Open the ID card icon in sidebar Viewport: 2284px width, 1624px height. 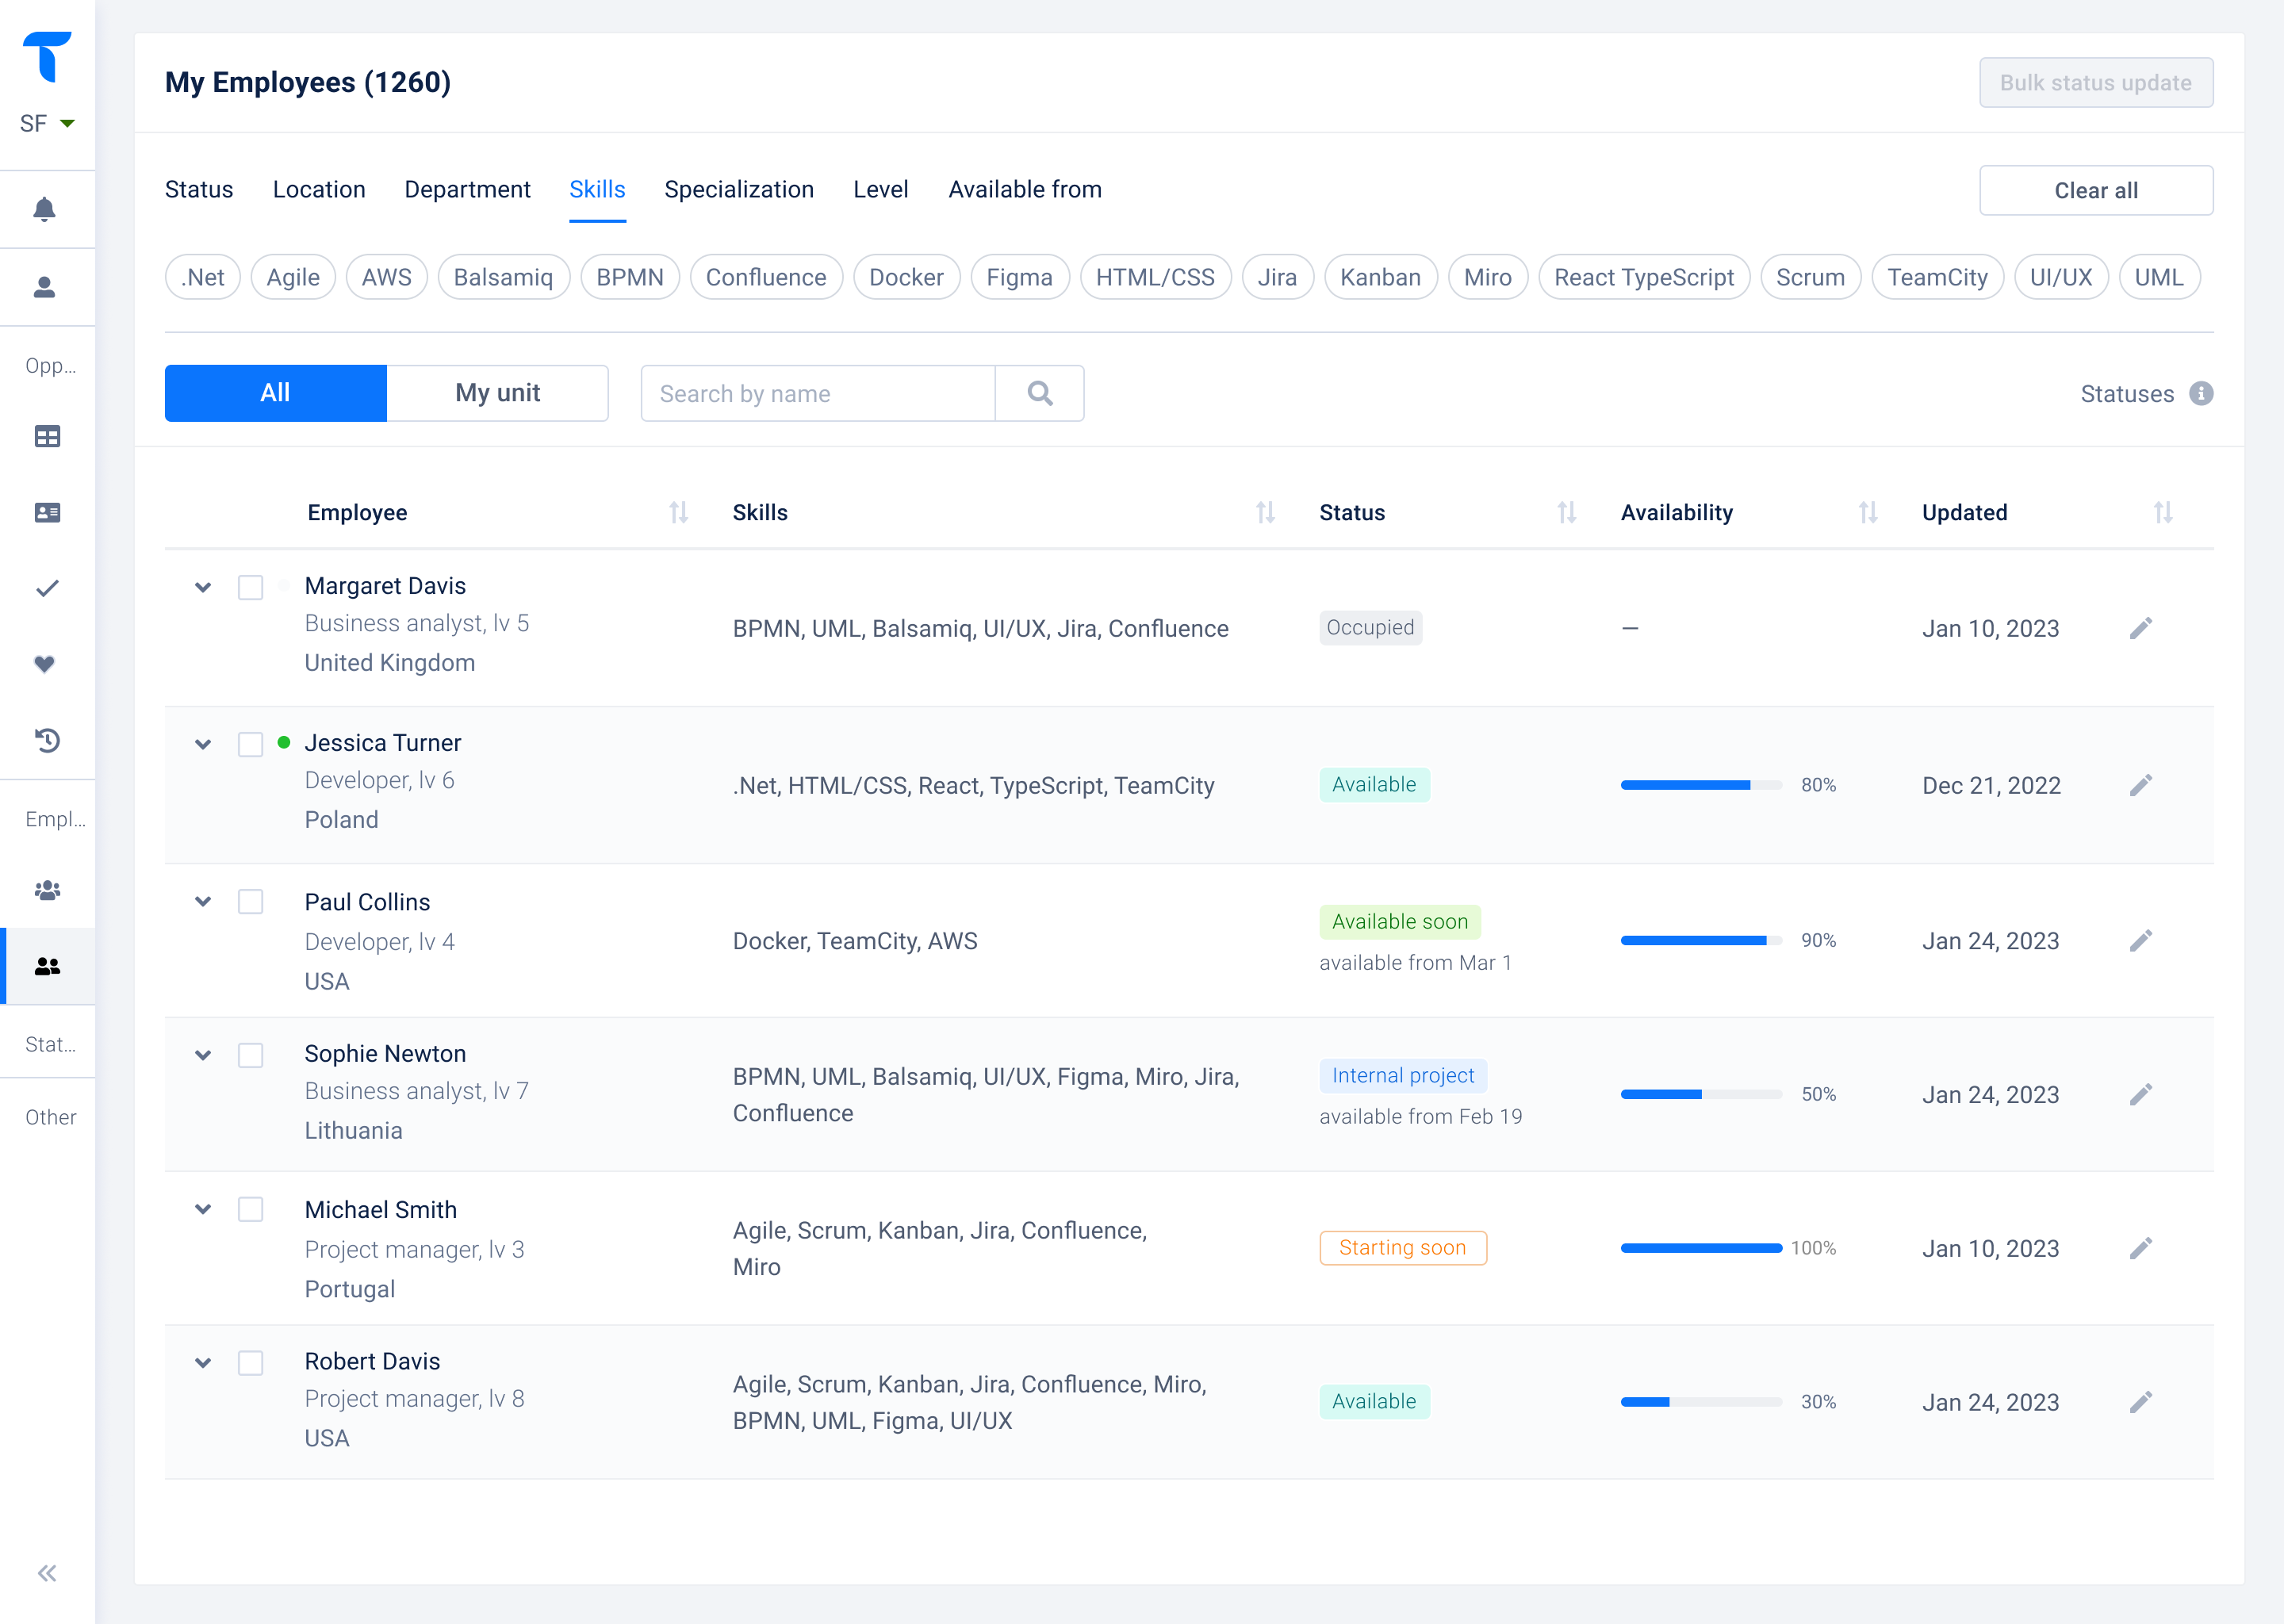coord(47,512)
